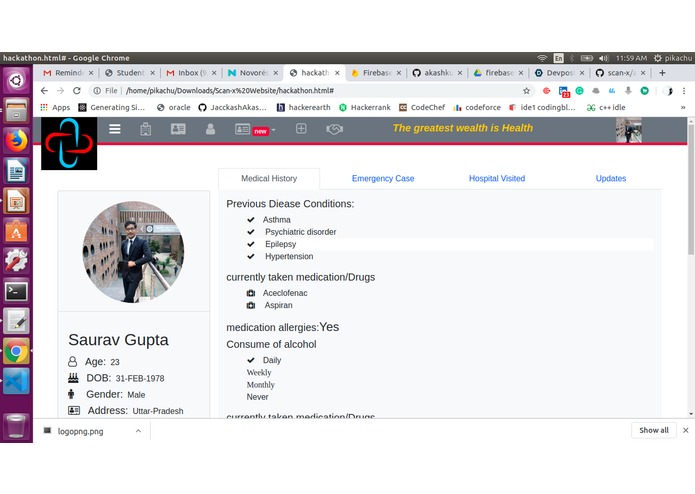Toggle the Epilepsy checkmark
The image size is (695, 494).
click(x=251, y=244)
